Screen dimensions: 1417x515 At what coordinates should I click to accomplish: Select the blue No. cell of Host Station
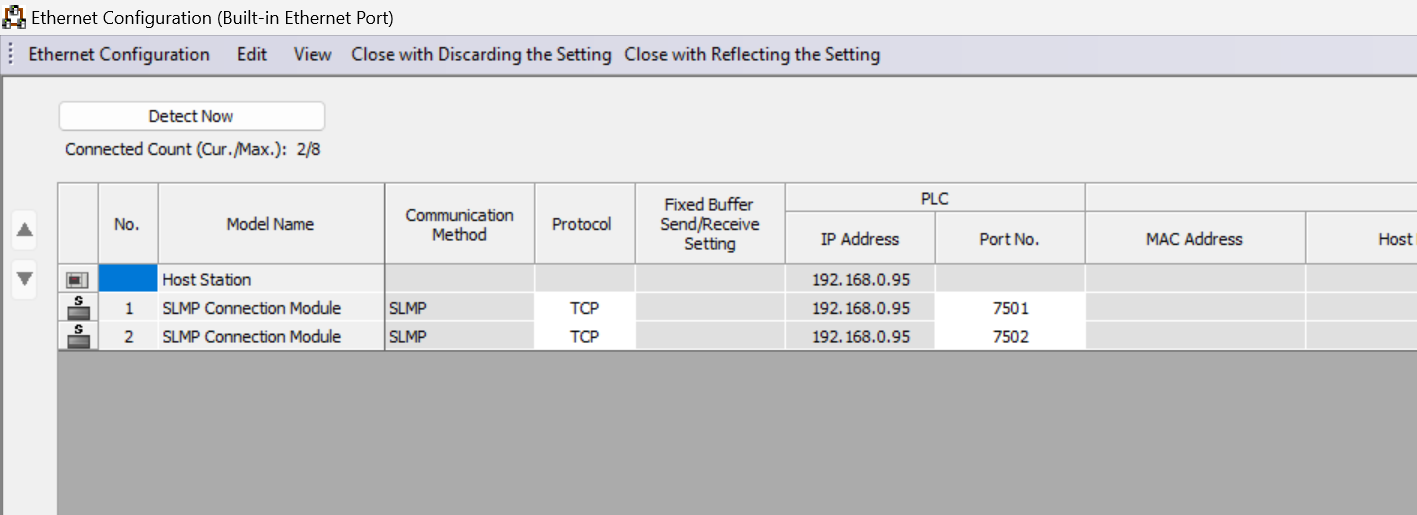click(128, 280)
